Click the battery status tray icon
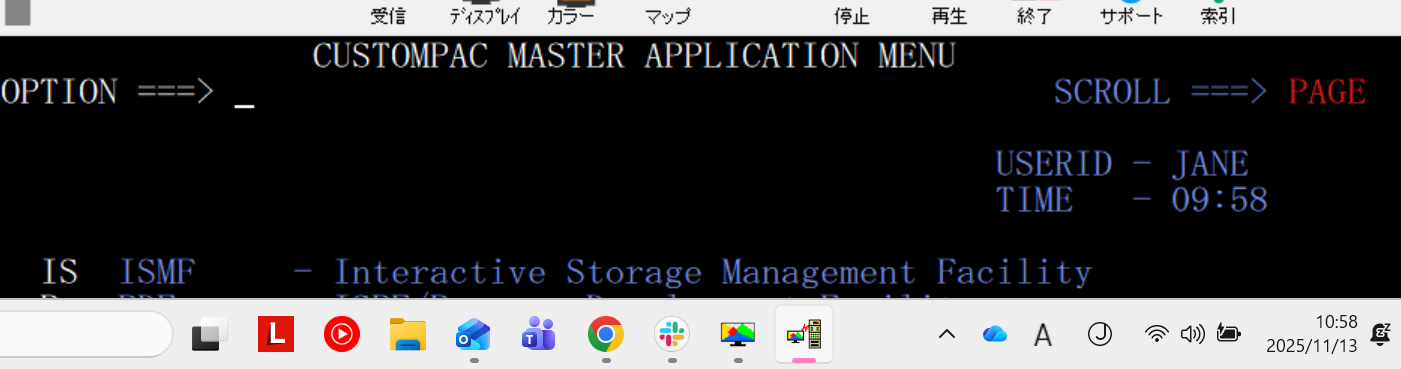This screenshot has width=1401, height=369. pyautogui.click(x=1229, y=334)
